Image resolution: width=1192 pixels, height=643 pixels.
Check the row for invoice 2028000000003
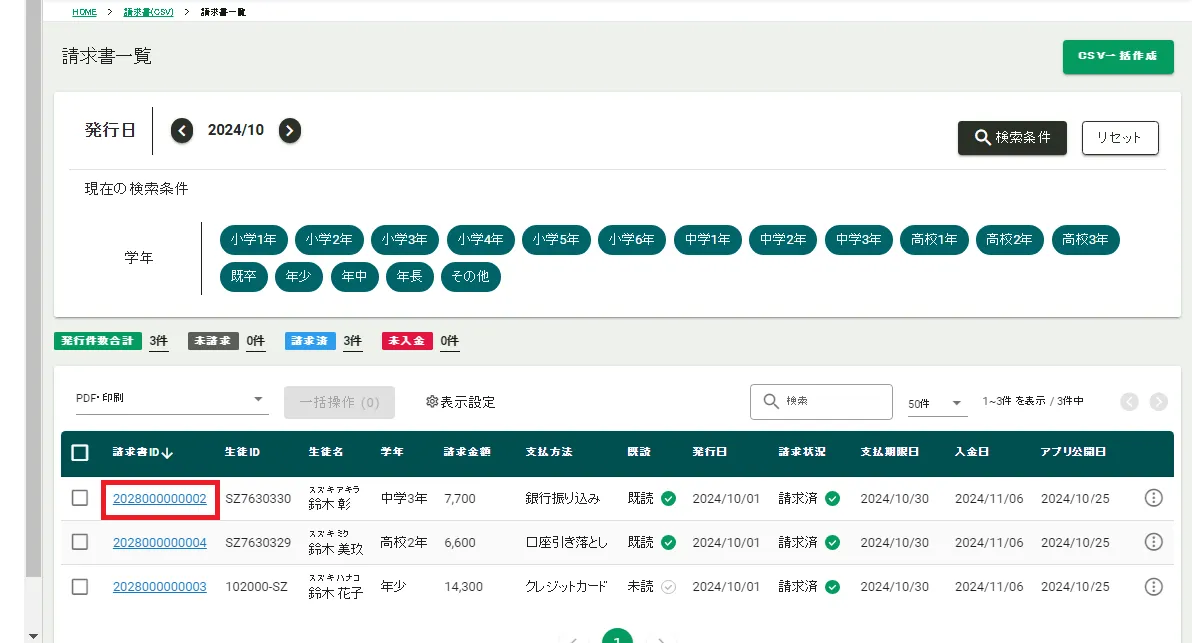[x=80, y=586]
